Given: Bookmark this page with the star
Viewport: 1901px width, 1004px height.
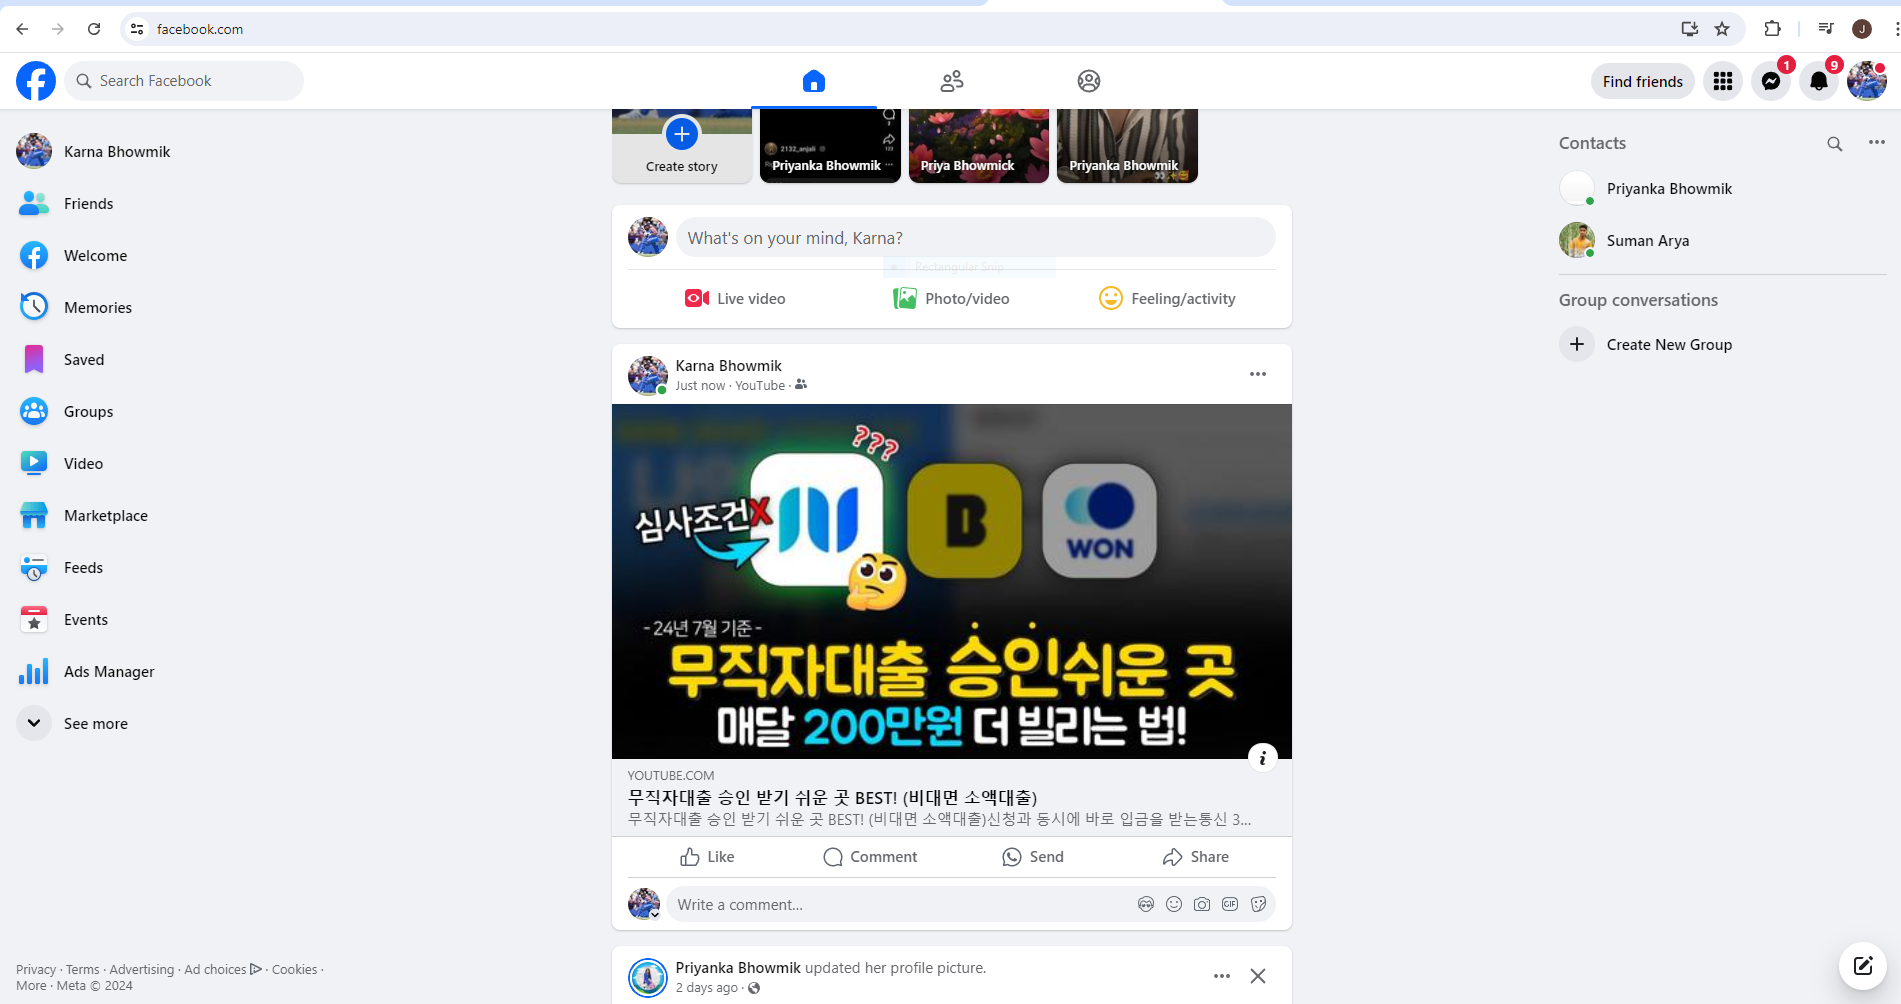Looking at the screenshot, I should [1722, 29].
